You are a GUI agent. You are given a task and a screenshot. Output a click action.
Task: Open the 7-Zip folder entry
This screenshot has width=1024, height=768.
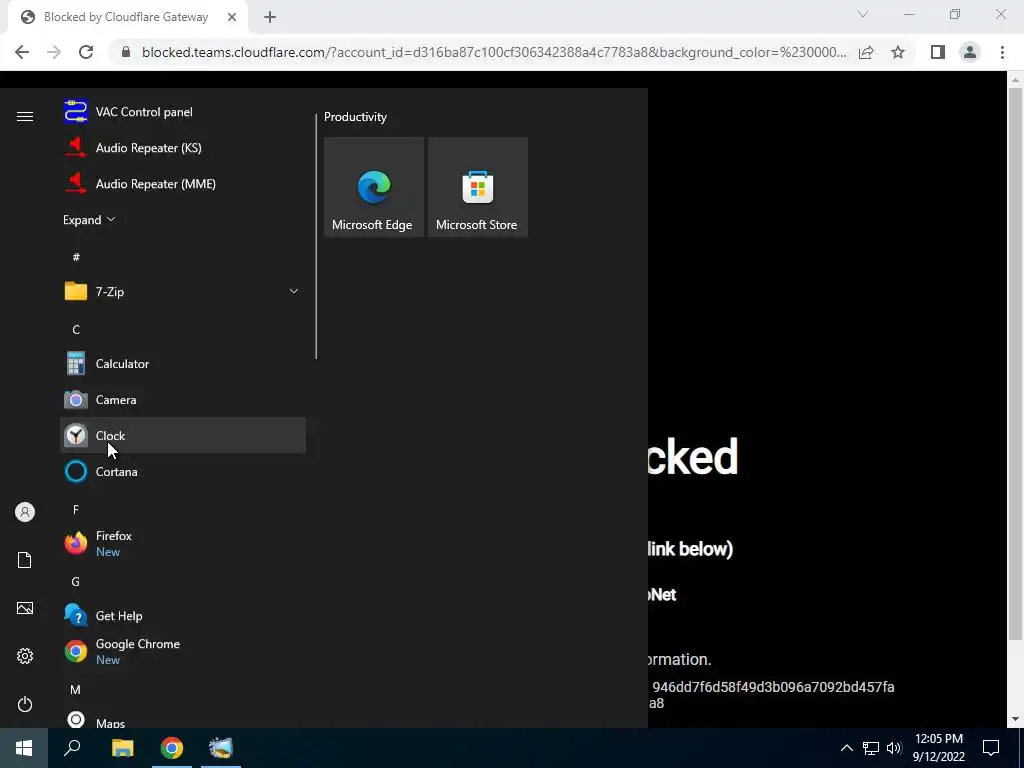point(183,291)
